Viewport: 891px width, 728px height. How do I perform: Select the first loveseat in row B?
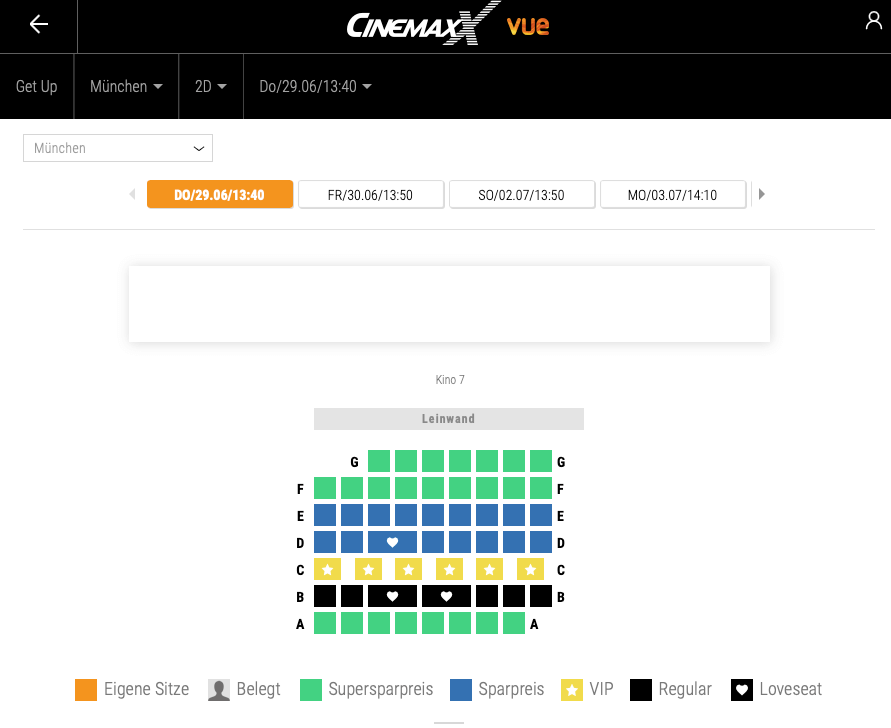click(392, 596)
